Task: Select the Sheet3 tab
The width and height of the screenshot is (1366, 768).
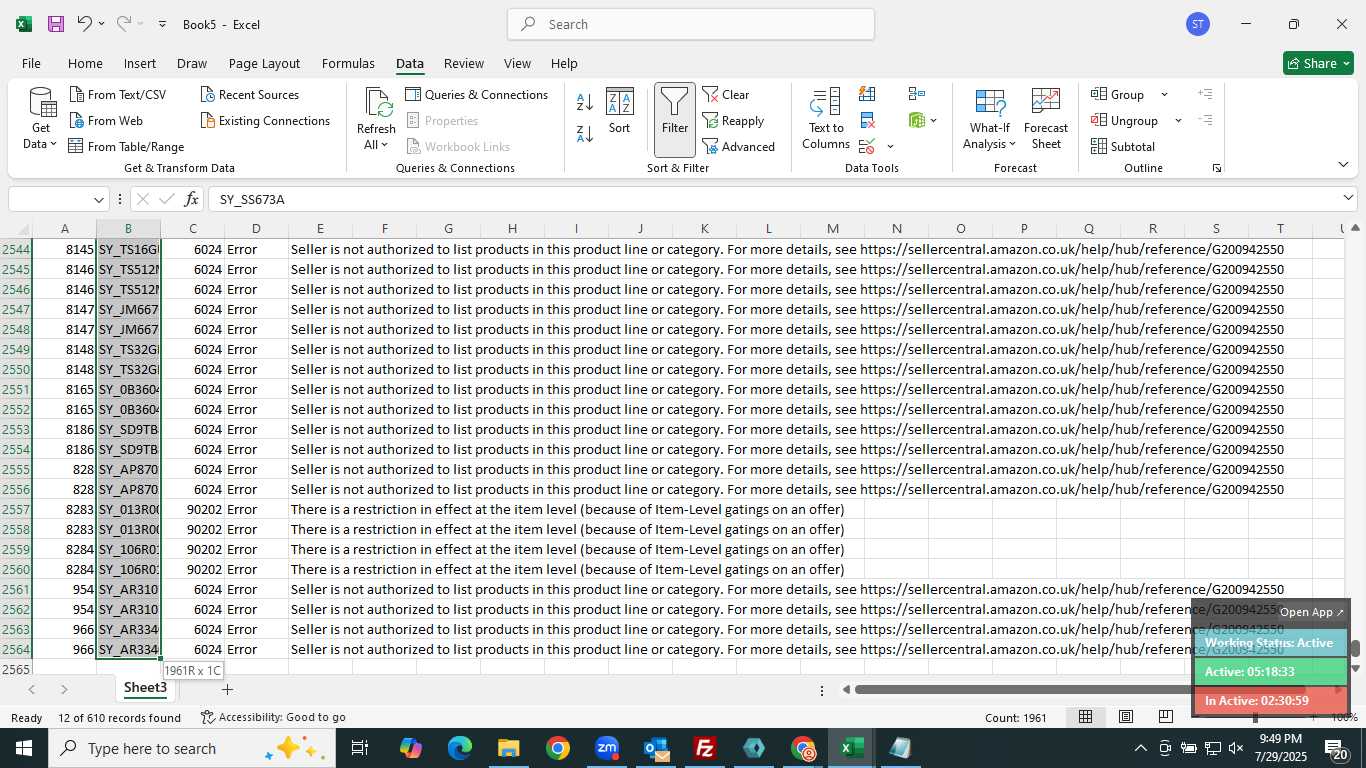Action: tap(145, 688)
